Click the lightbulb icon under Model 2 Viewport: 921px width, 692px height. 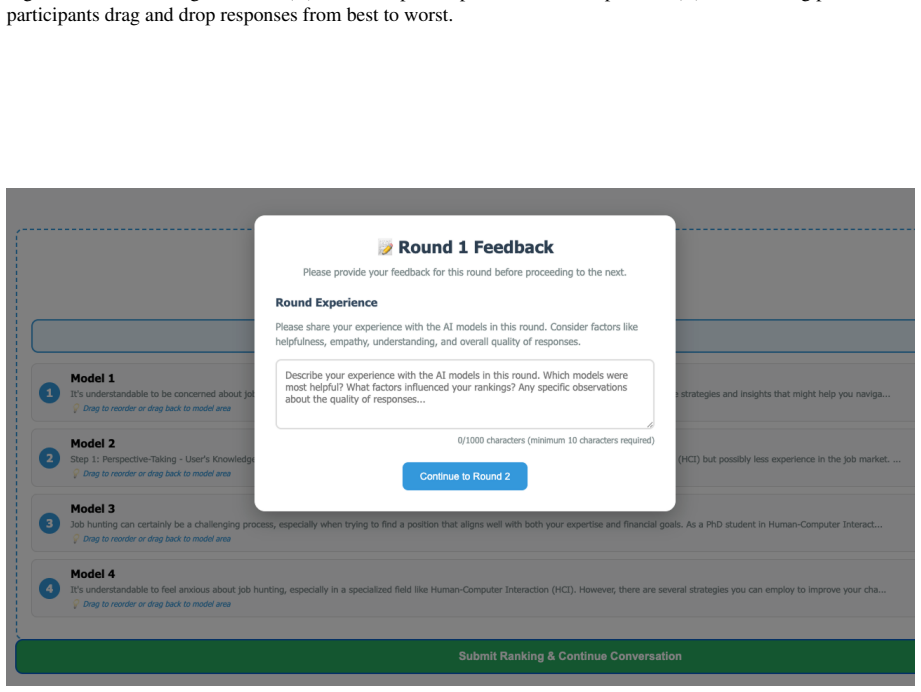pyautogui.click(x=75, y=473)
